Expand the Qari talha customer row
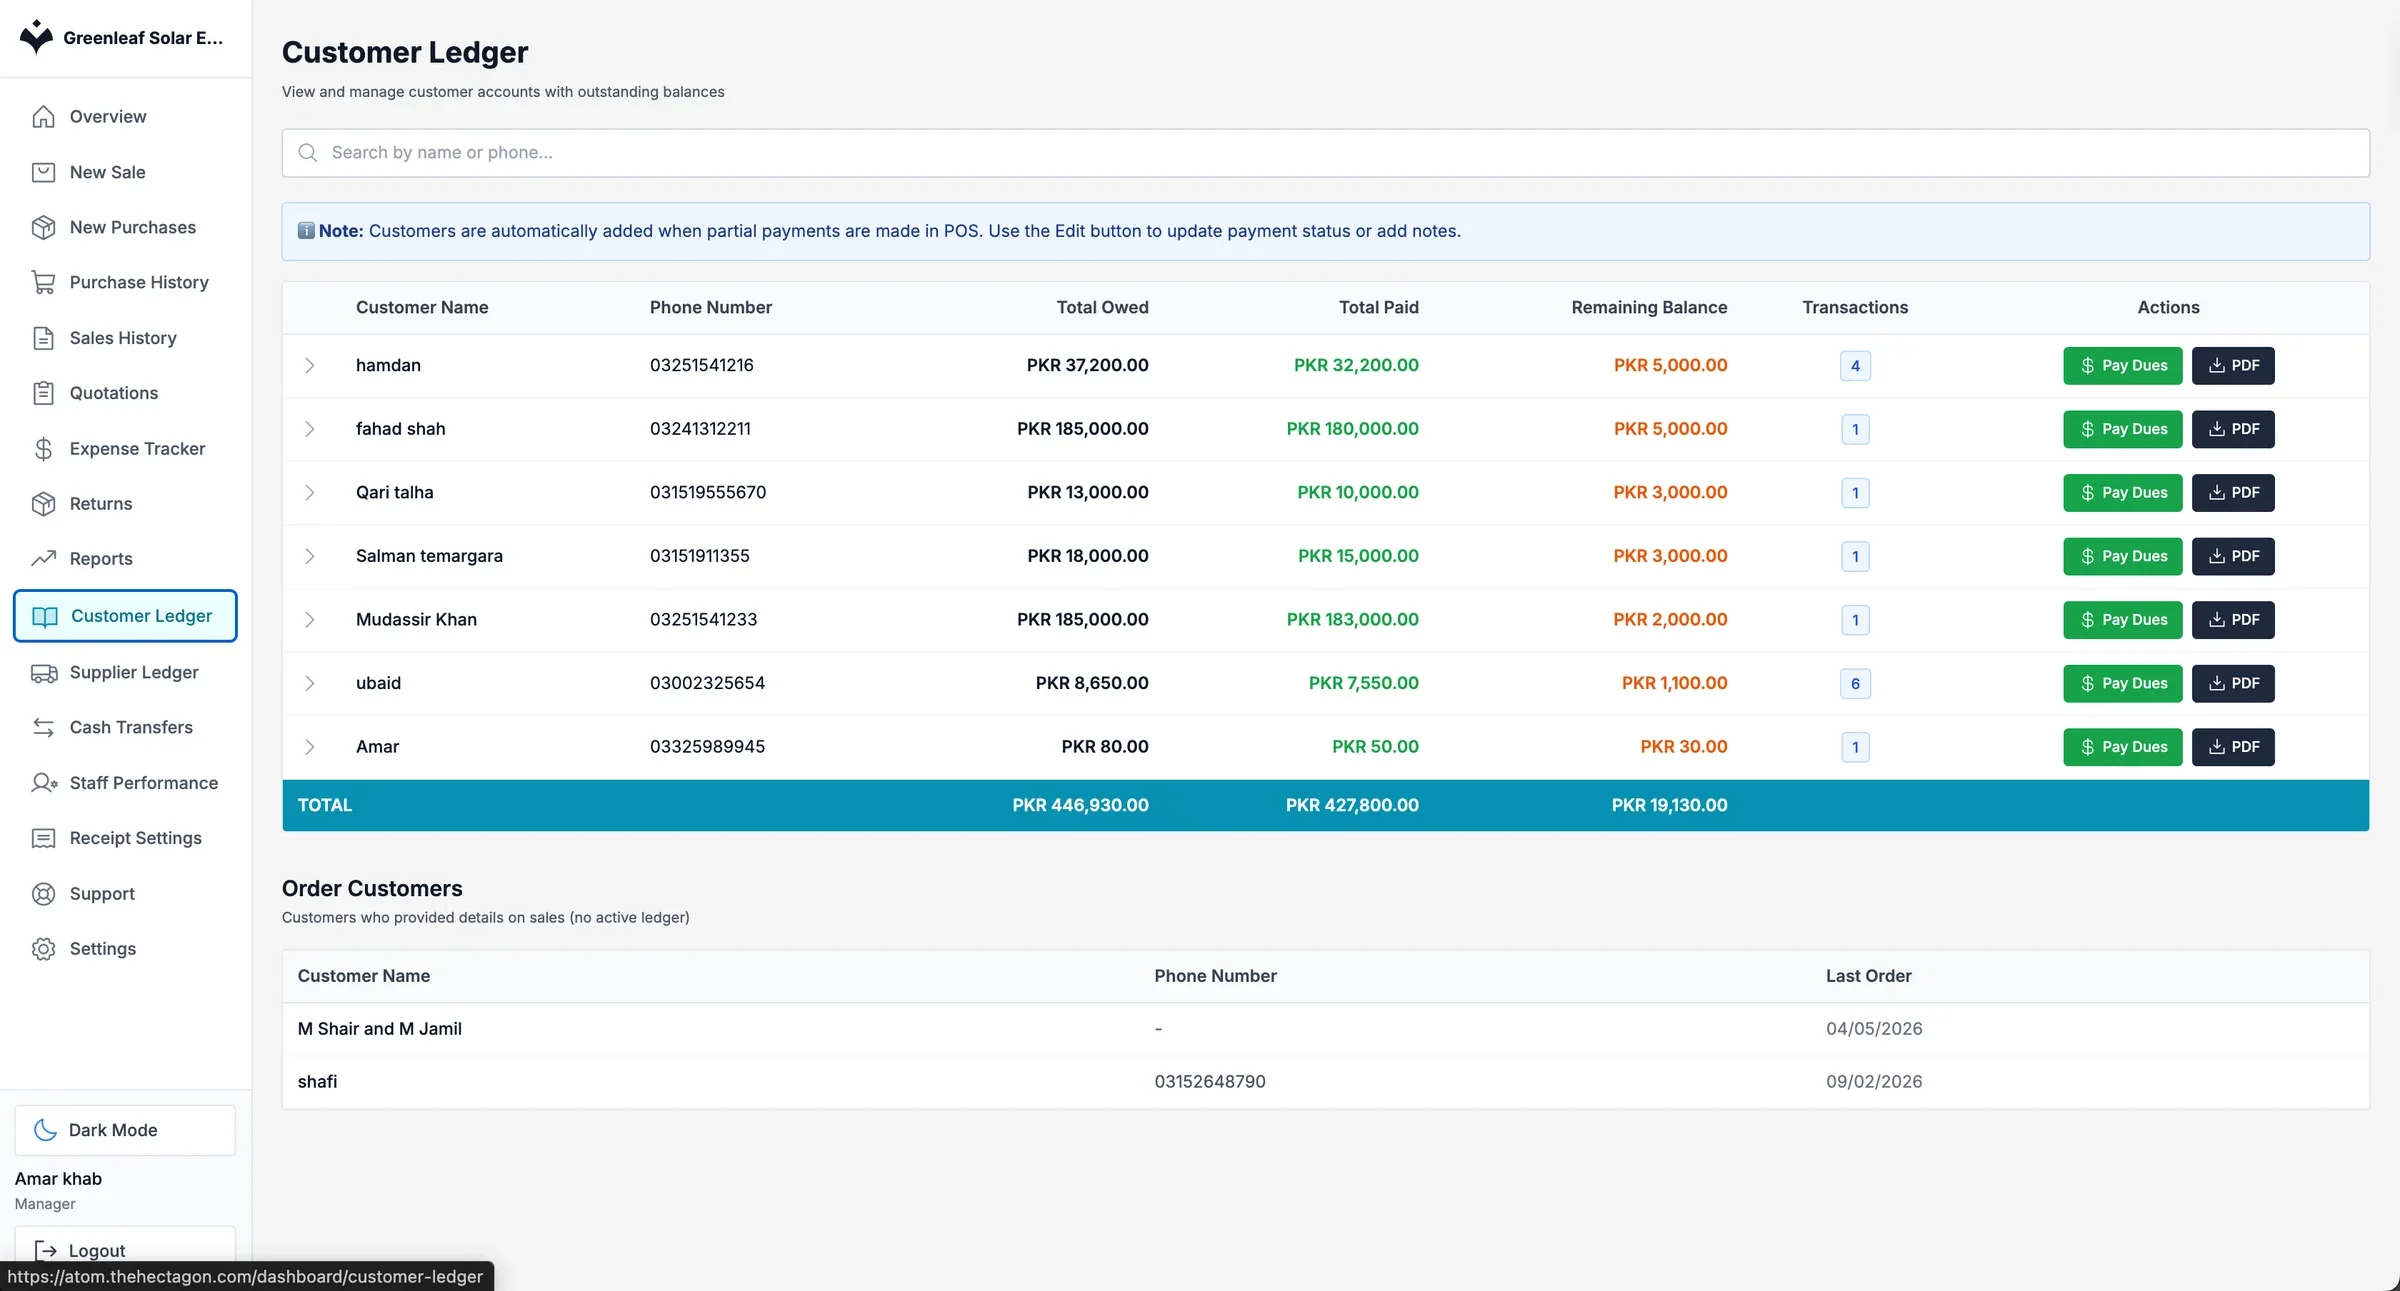Viewport: 2400px width, 1291px height. [x=310, y=493]
